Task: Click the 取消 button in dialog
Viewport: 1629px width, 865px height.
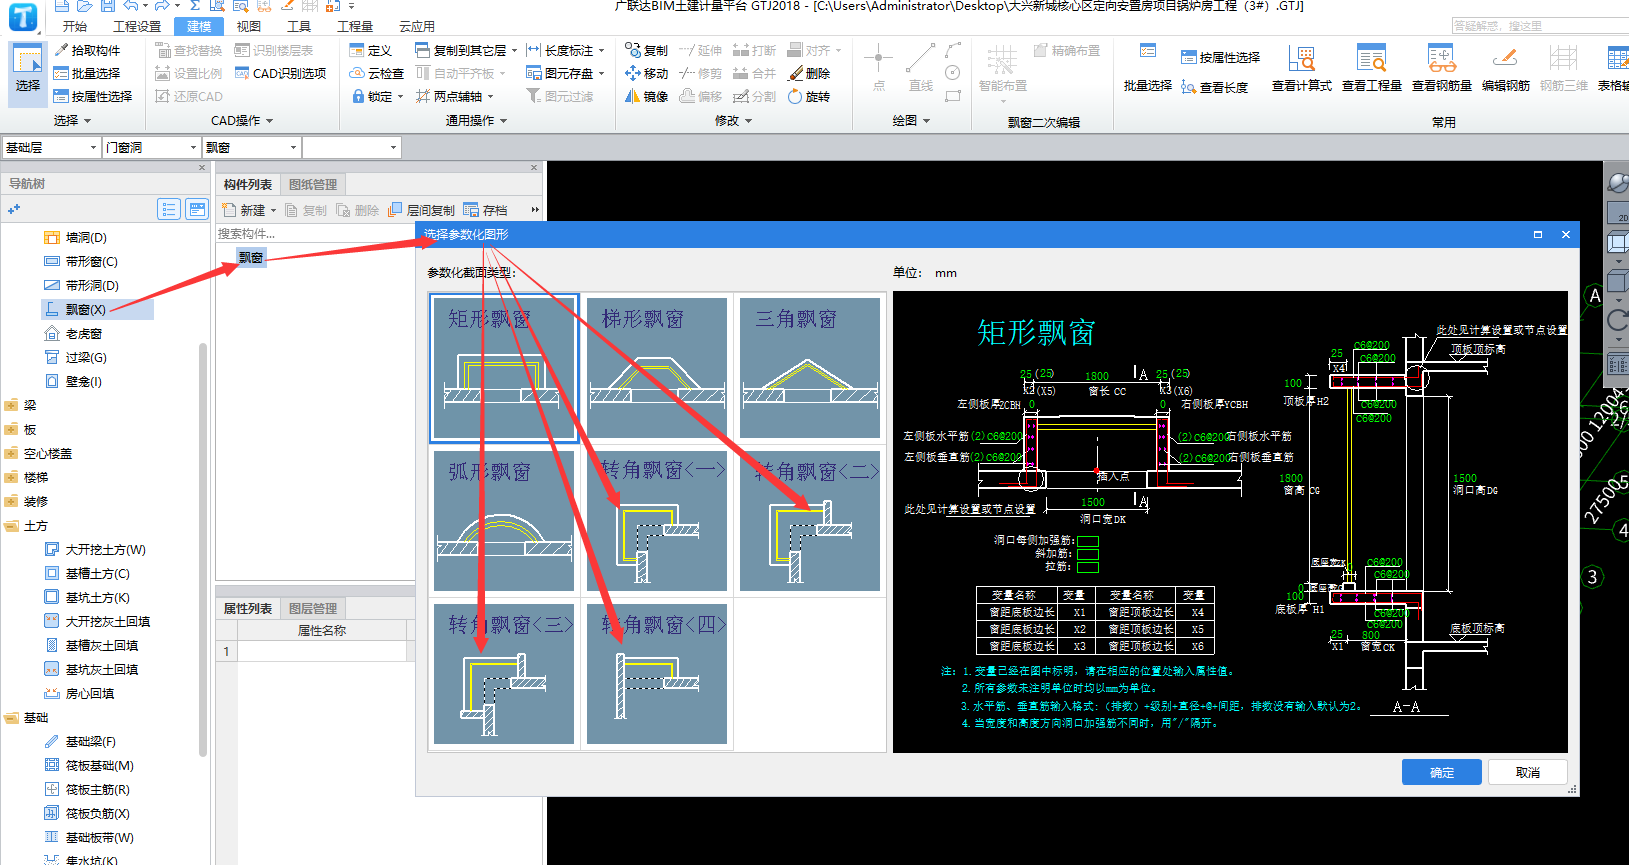Action: [x=1528, y=772]
